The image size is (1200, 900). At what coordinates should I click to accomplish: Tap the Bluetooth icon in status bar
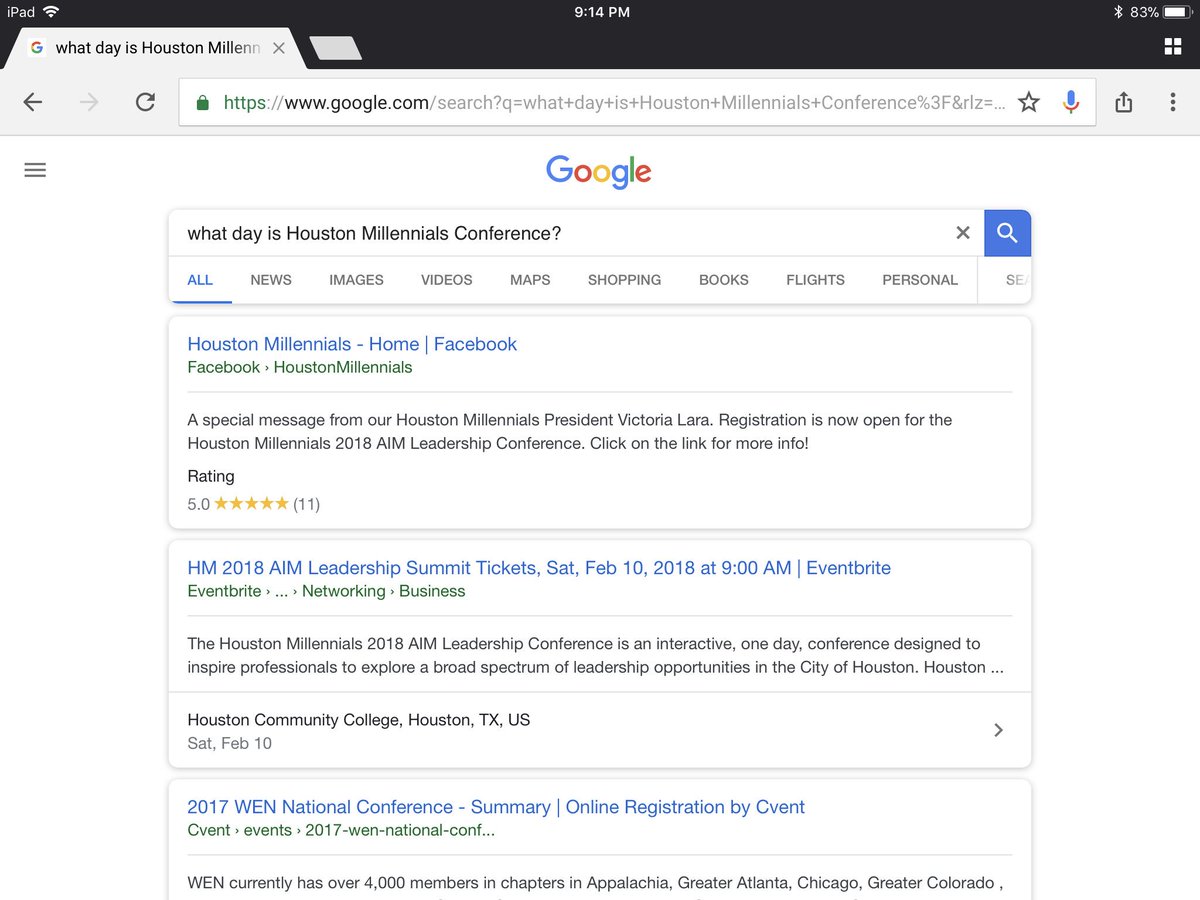click(1119, 12)
